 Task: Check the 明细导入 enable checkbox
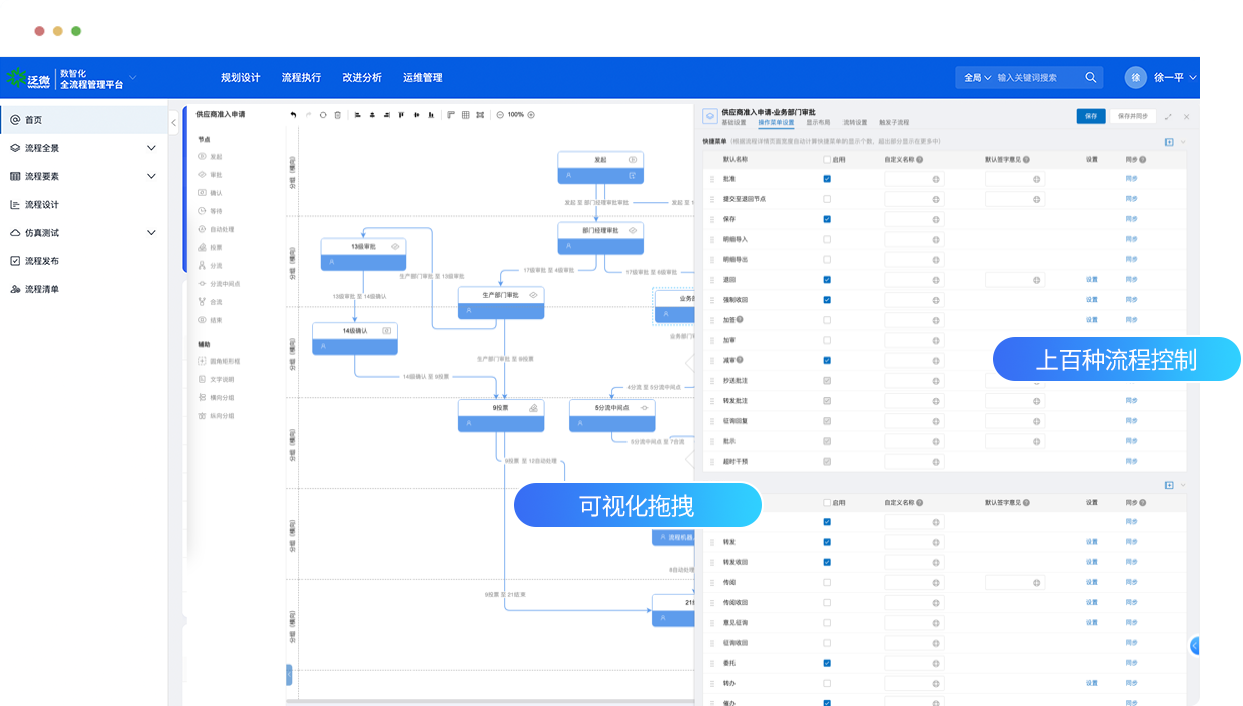pos(827,239)
